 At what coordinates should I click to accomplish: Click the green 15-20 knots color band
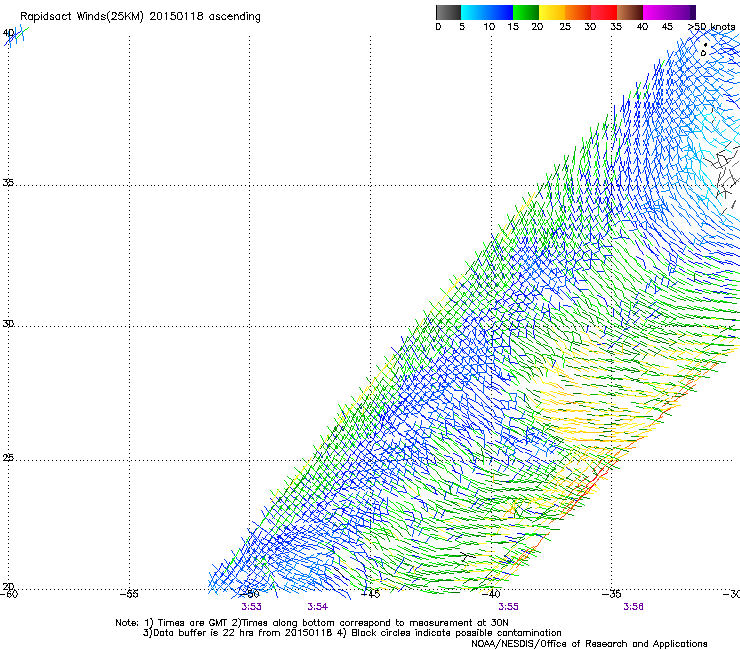coord(526,12)
